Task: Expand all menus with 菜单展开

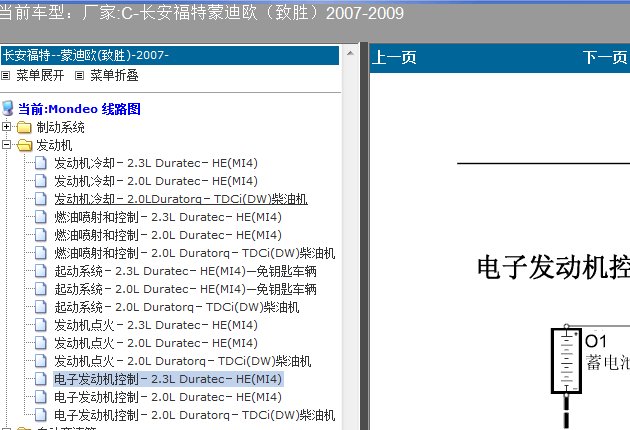Action: (x=40, y=75)
